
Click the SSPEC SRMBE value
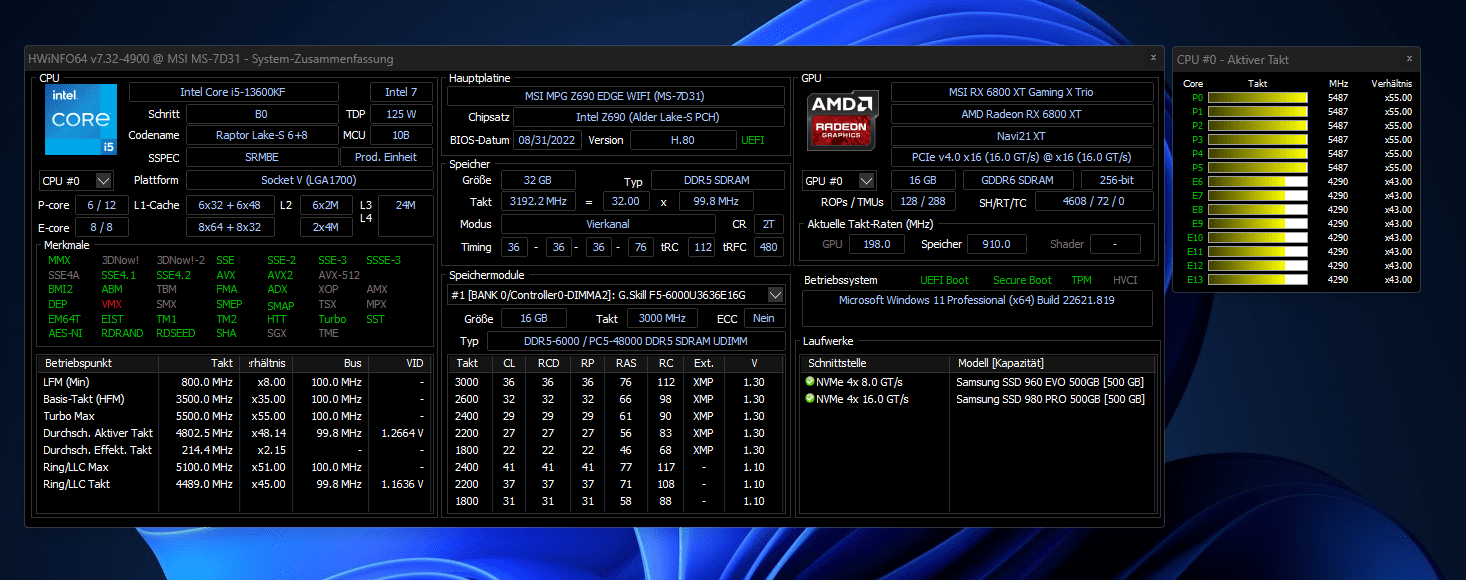[x=262, y=157]
